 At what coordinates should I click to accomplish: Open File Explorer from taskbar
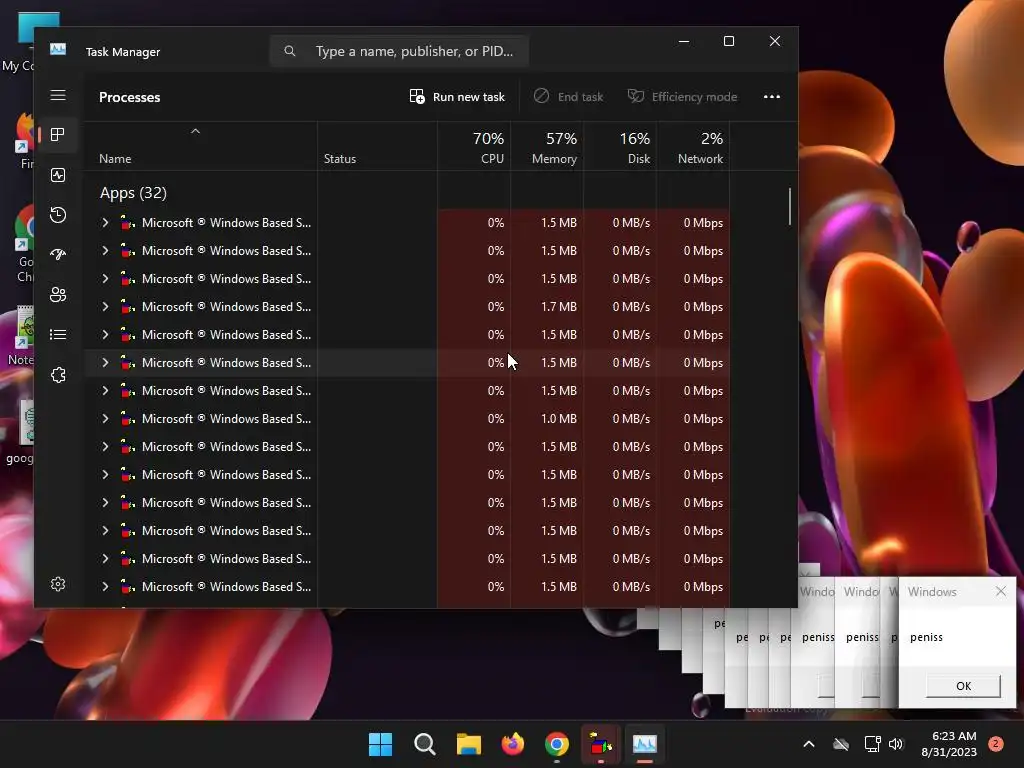coord(468,744)
